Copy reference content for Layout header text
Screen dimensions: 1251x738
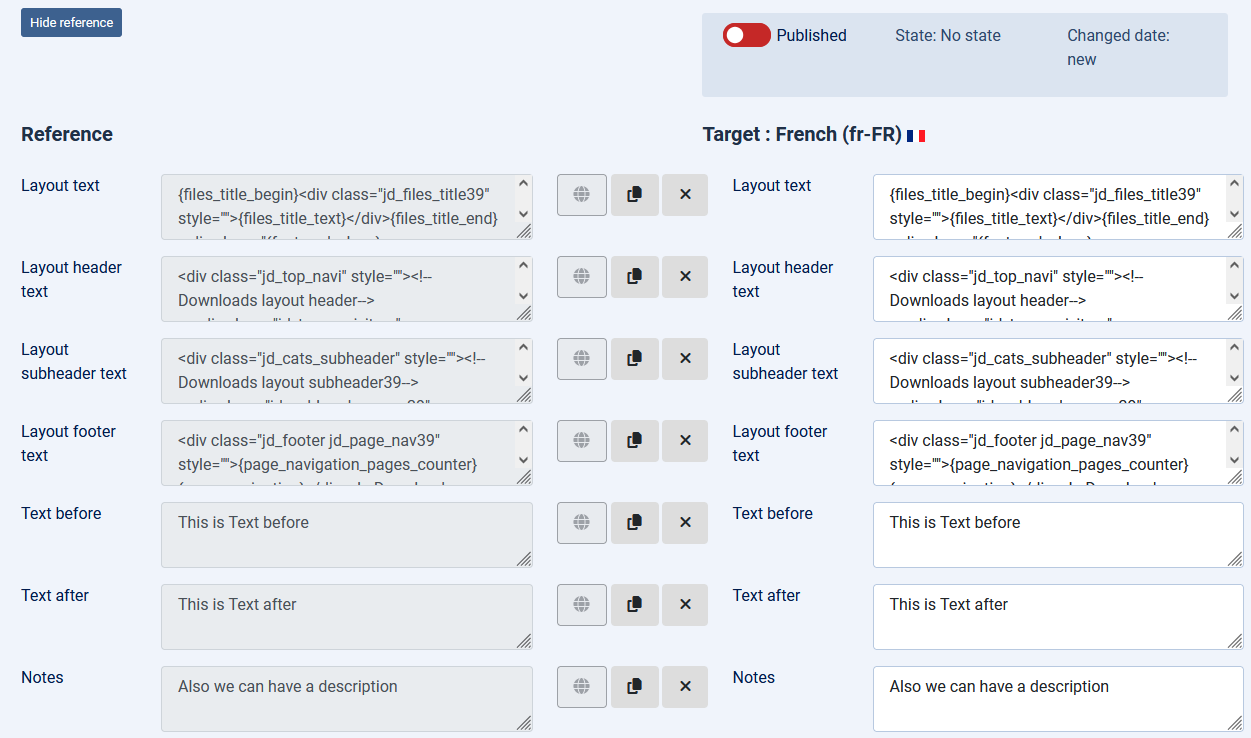[x=633, y=276]
